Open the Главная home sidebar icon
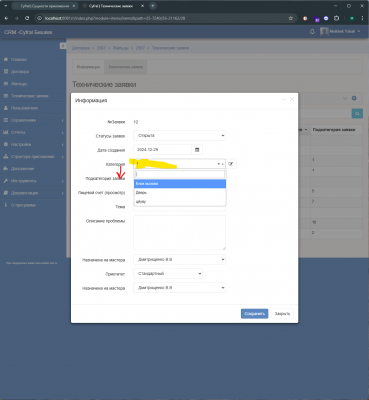 (6, 59)
